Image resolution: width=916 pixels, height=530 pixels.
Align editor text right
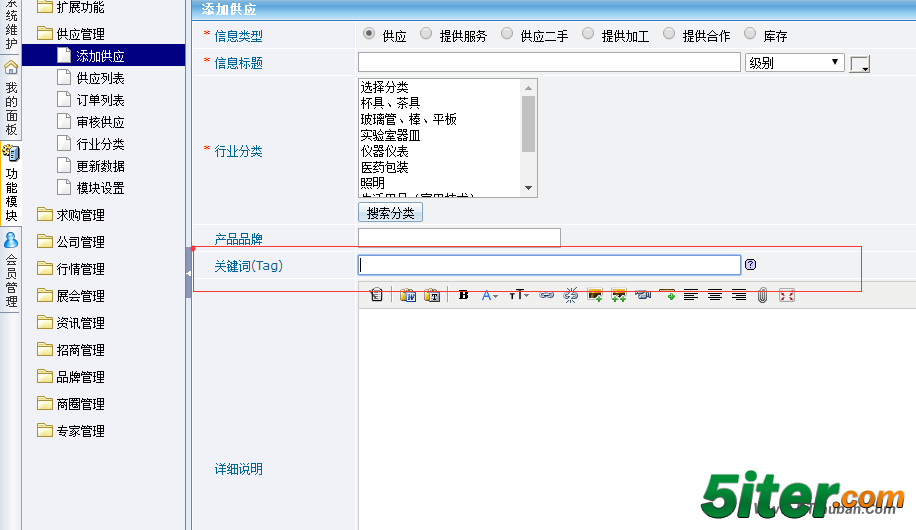(739, 295)
